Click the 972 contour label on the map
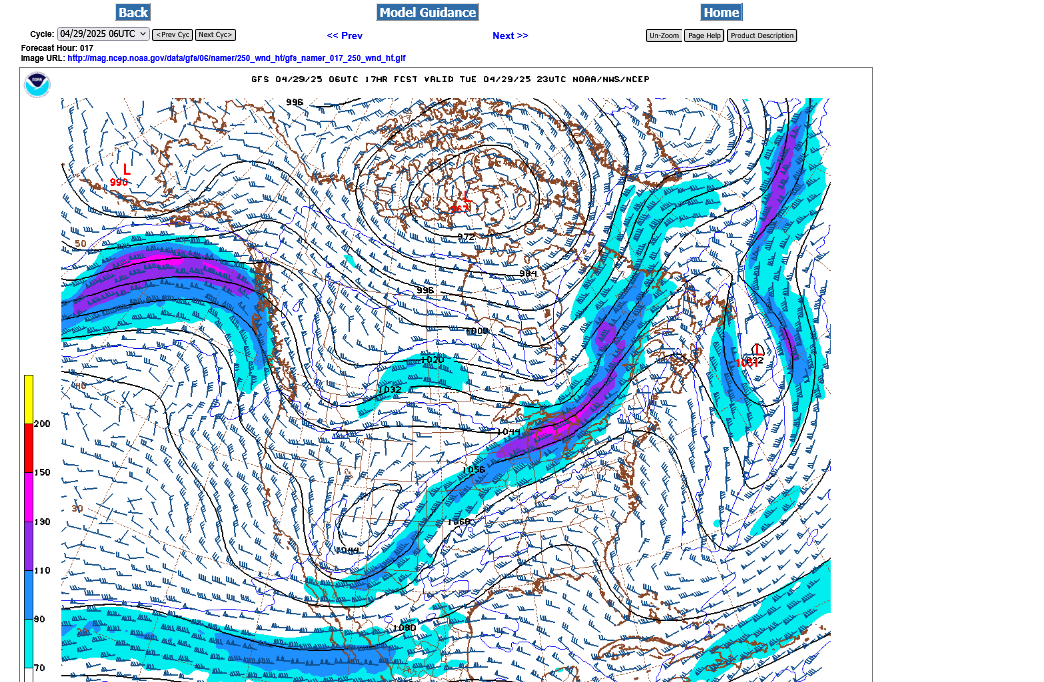Viewport: 1044px width, 682px height. 466,236
